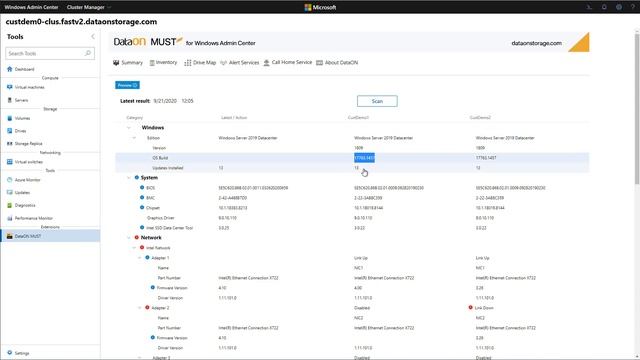
Task: Click the Virtual machines icon in sidebar
Action: pos(10,87)
